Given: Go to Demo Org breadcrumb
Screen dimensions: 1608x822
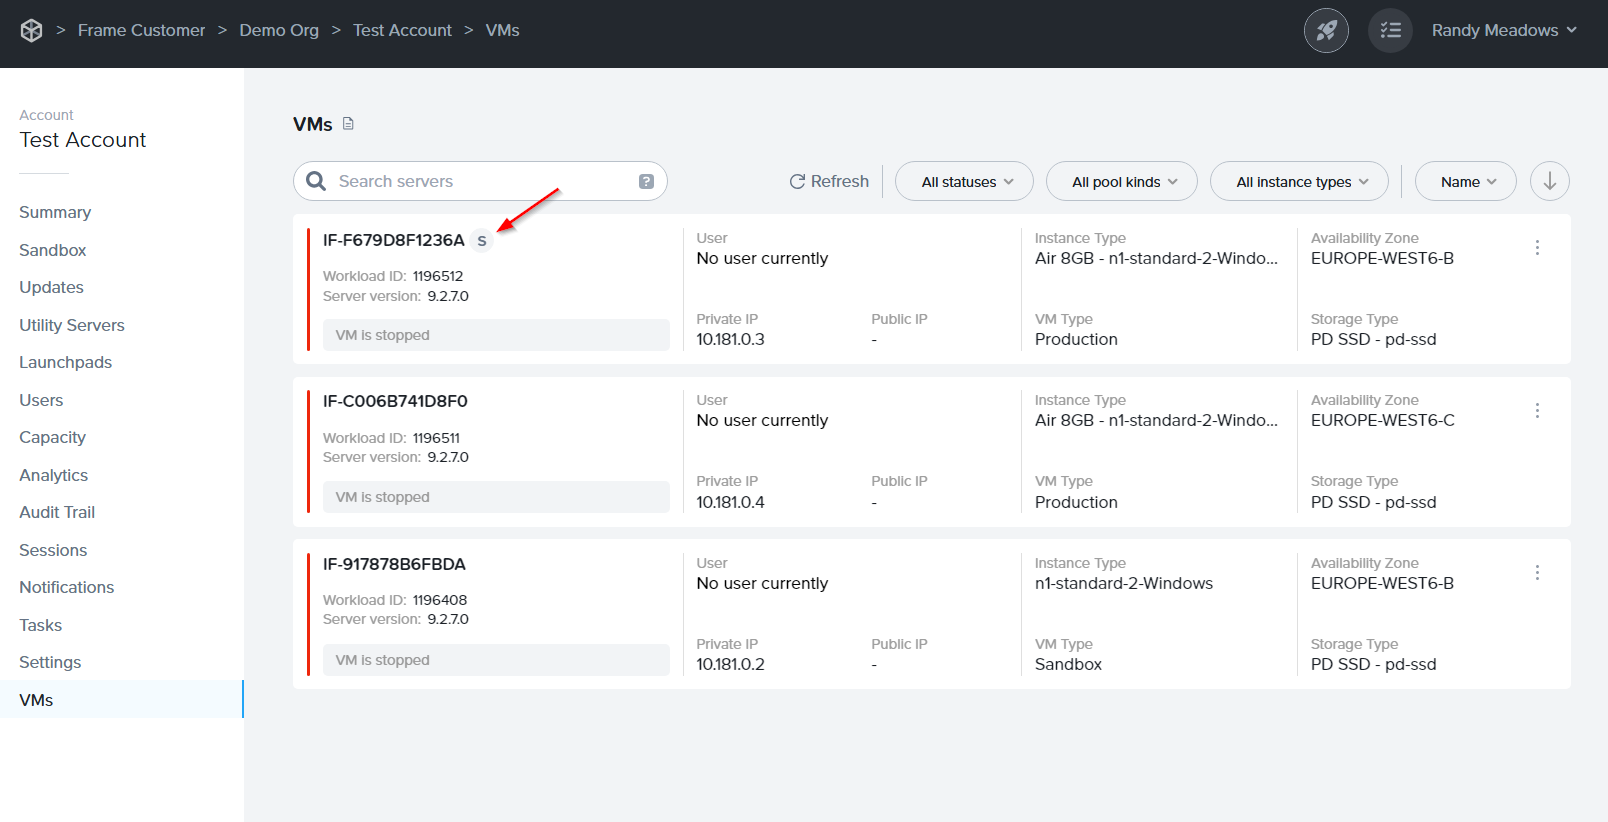Looking at the screenshot, I should (279, 30).
